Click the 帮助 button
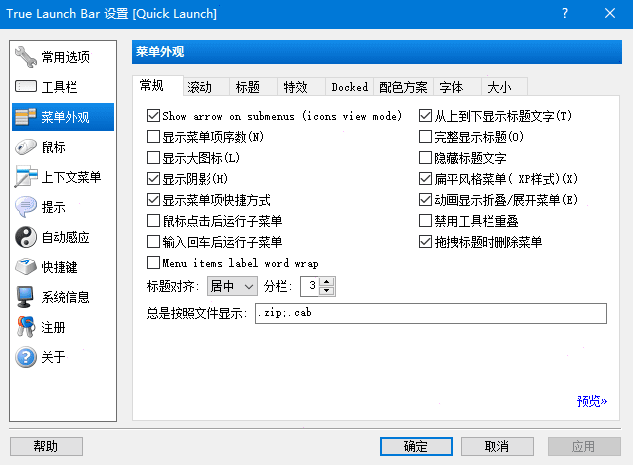The image size is (633, 465). click(x=46, y=446)
